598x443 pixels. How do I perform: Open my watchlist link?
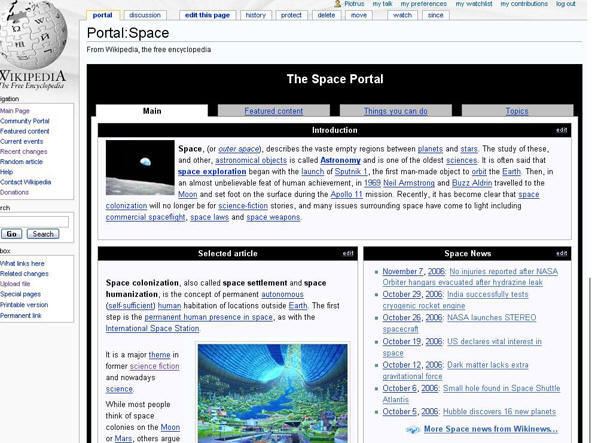pyautogui.click(x=474, y=4)
